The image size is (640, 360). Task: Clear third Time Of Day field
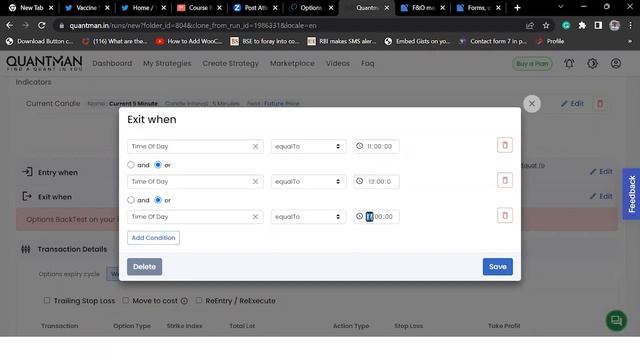[255, 217]
